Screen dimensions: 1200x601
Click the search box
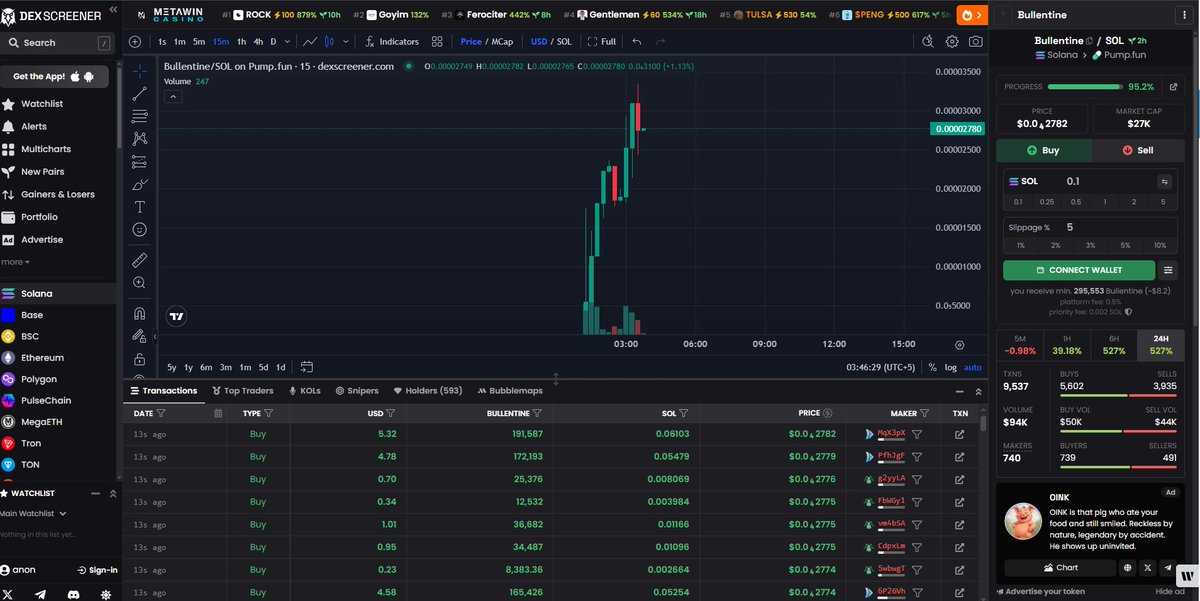[x=58, y=43]
